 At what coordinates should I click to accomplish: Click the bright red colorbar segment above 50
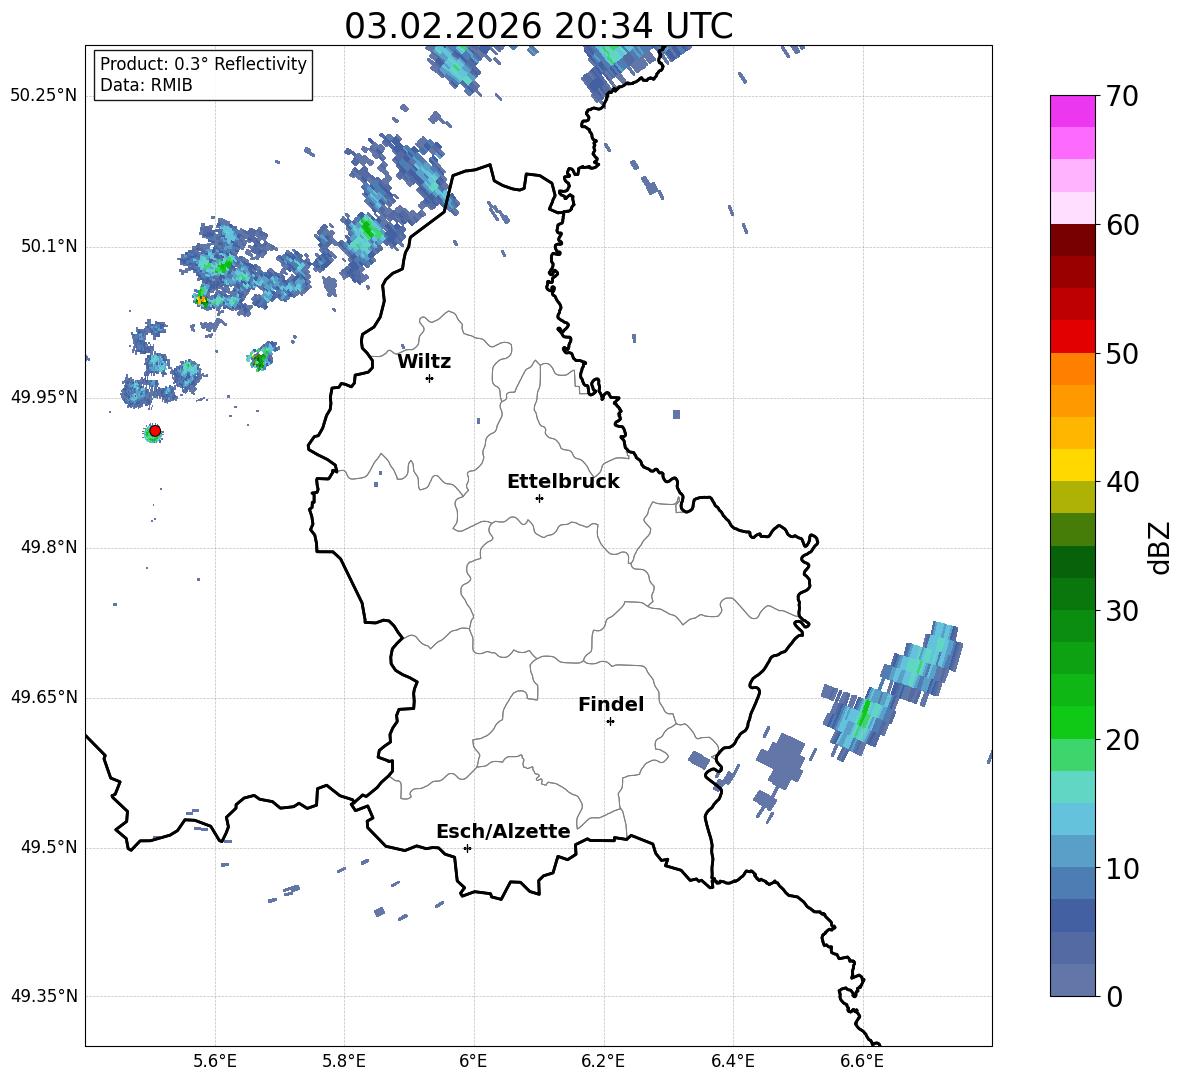coord(1072,337)
